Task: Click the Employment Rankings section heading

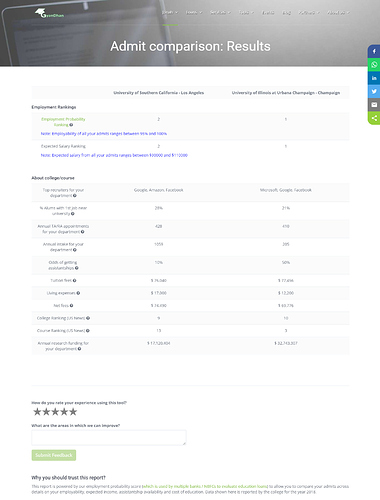Action: coord(54,107)
